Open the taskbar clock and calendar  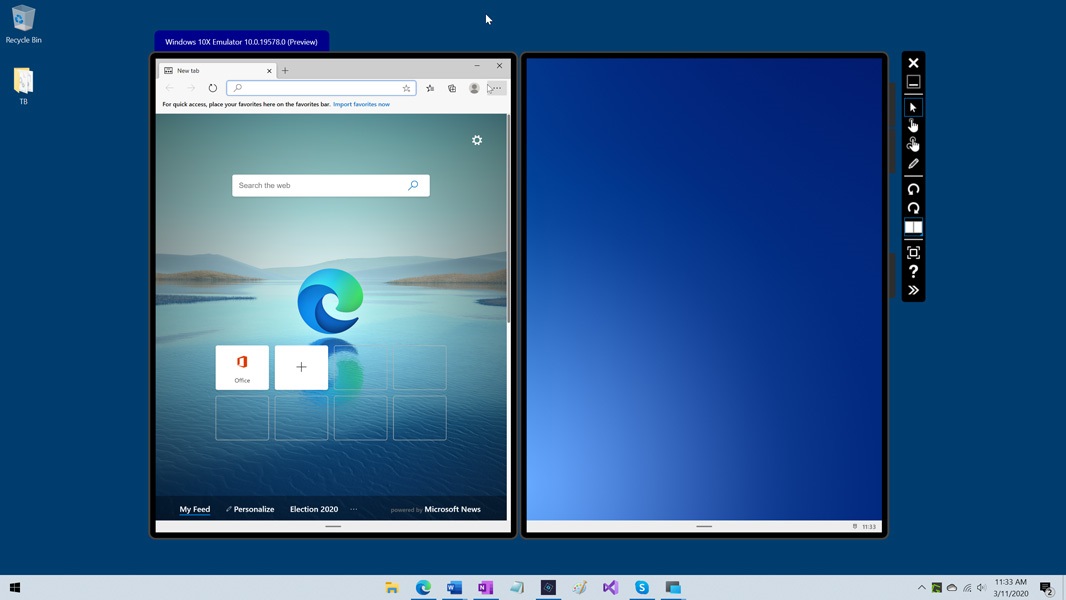(1010, 588)
